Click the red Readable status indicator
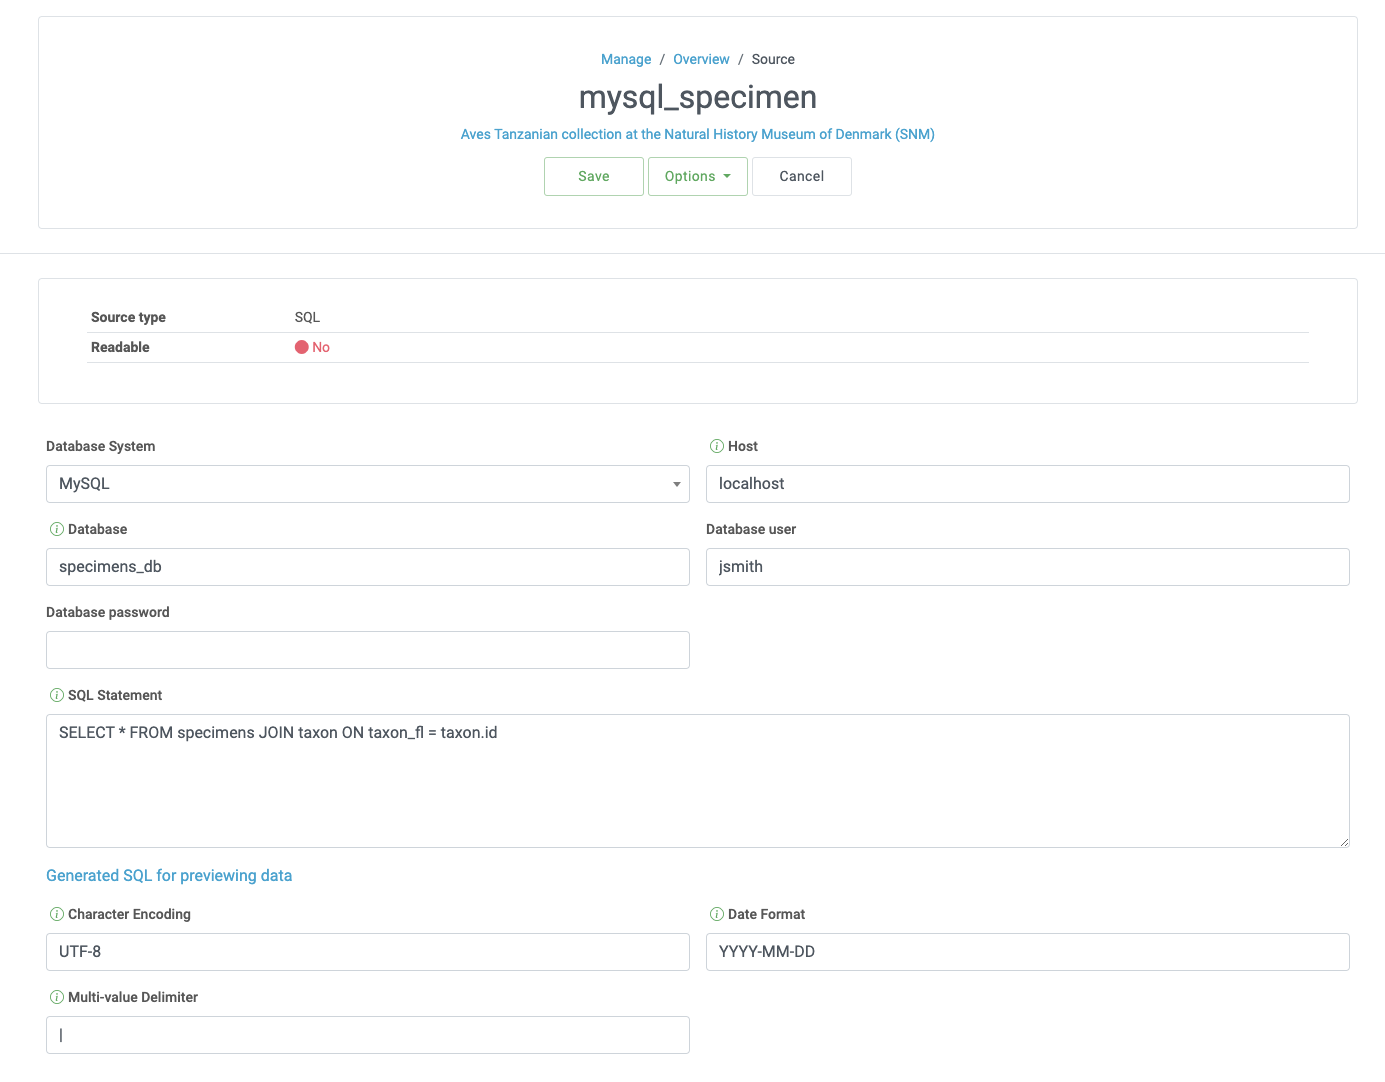This screenshot has width=1385, height=1082. coord(302,347)
